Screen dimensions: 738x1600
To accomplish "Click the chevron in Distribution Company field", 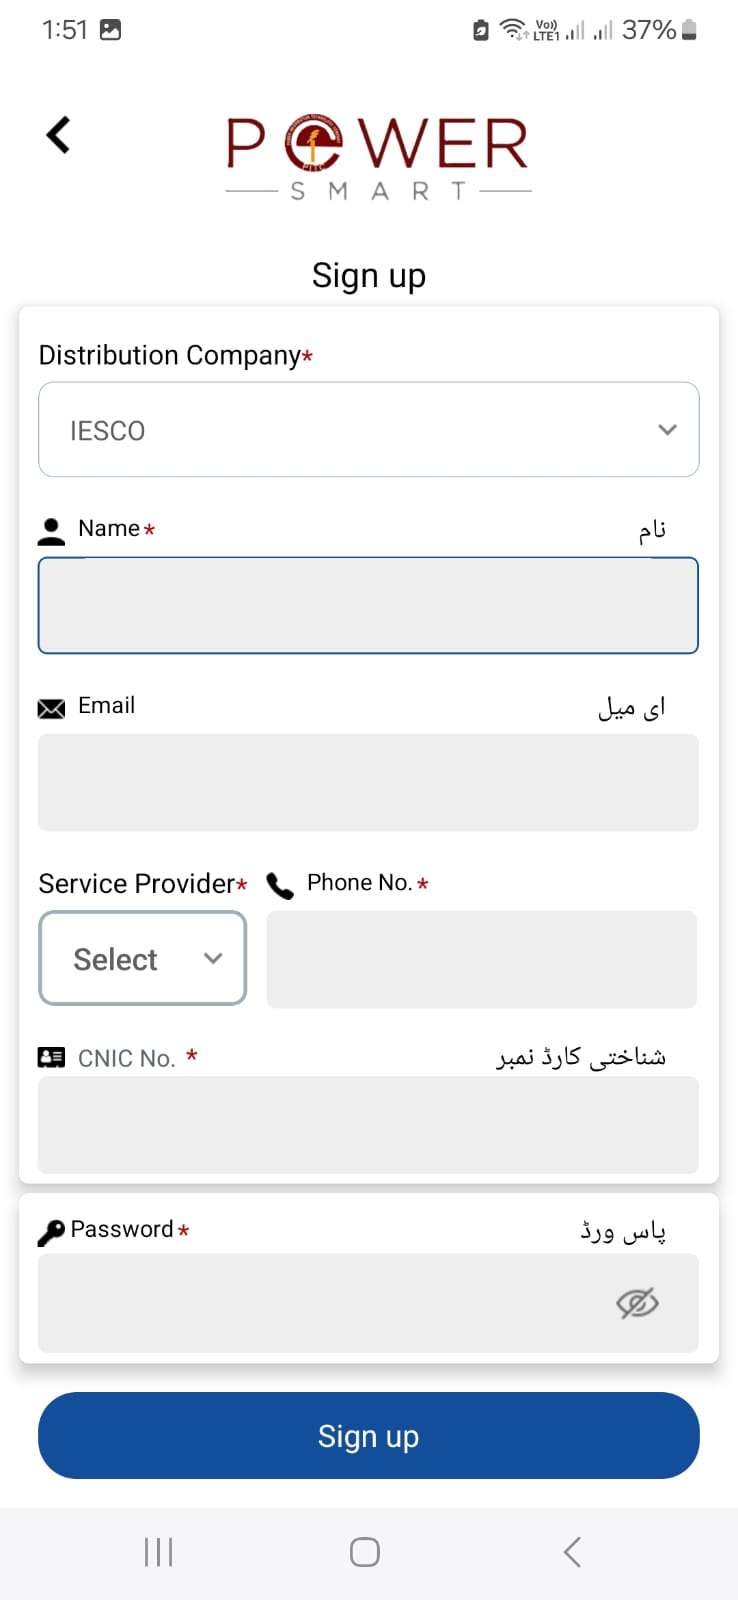I will (x=667, y=430).
